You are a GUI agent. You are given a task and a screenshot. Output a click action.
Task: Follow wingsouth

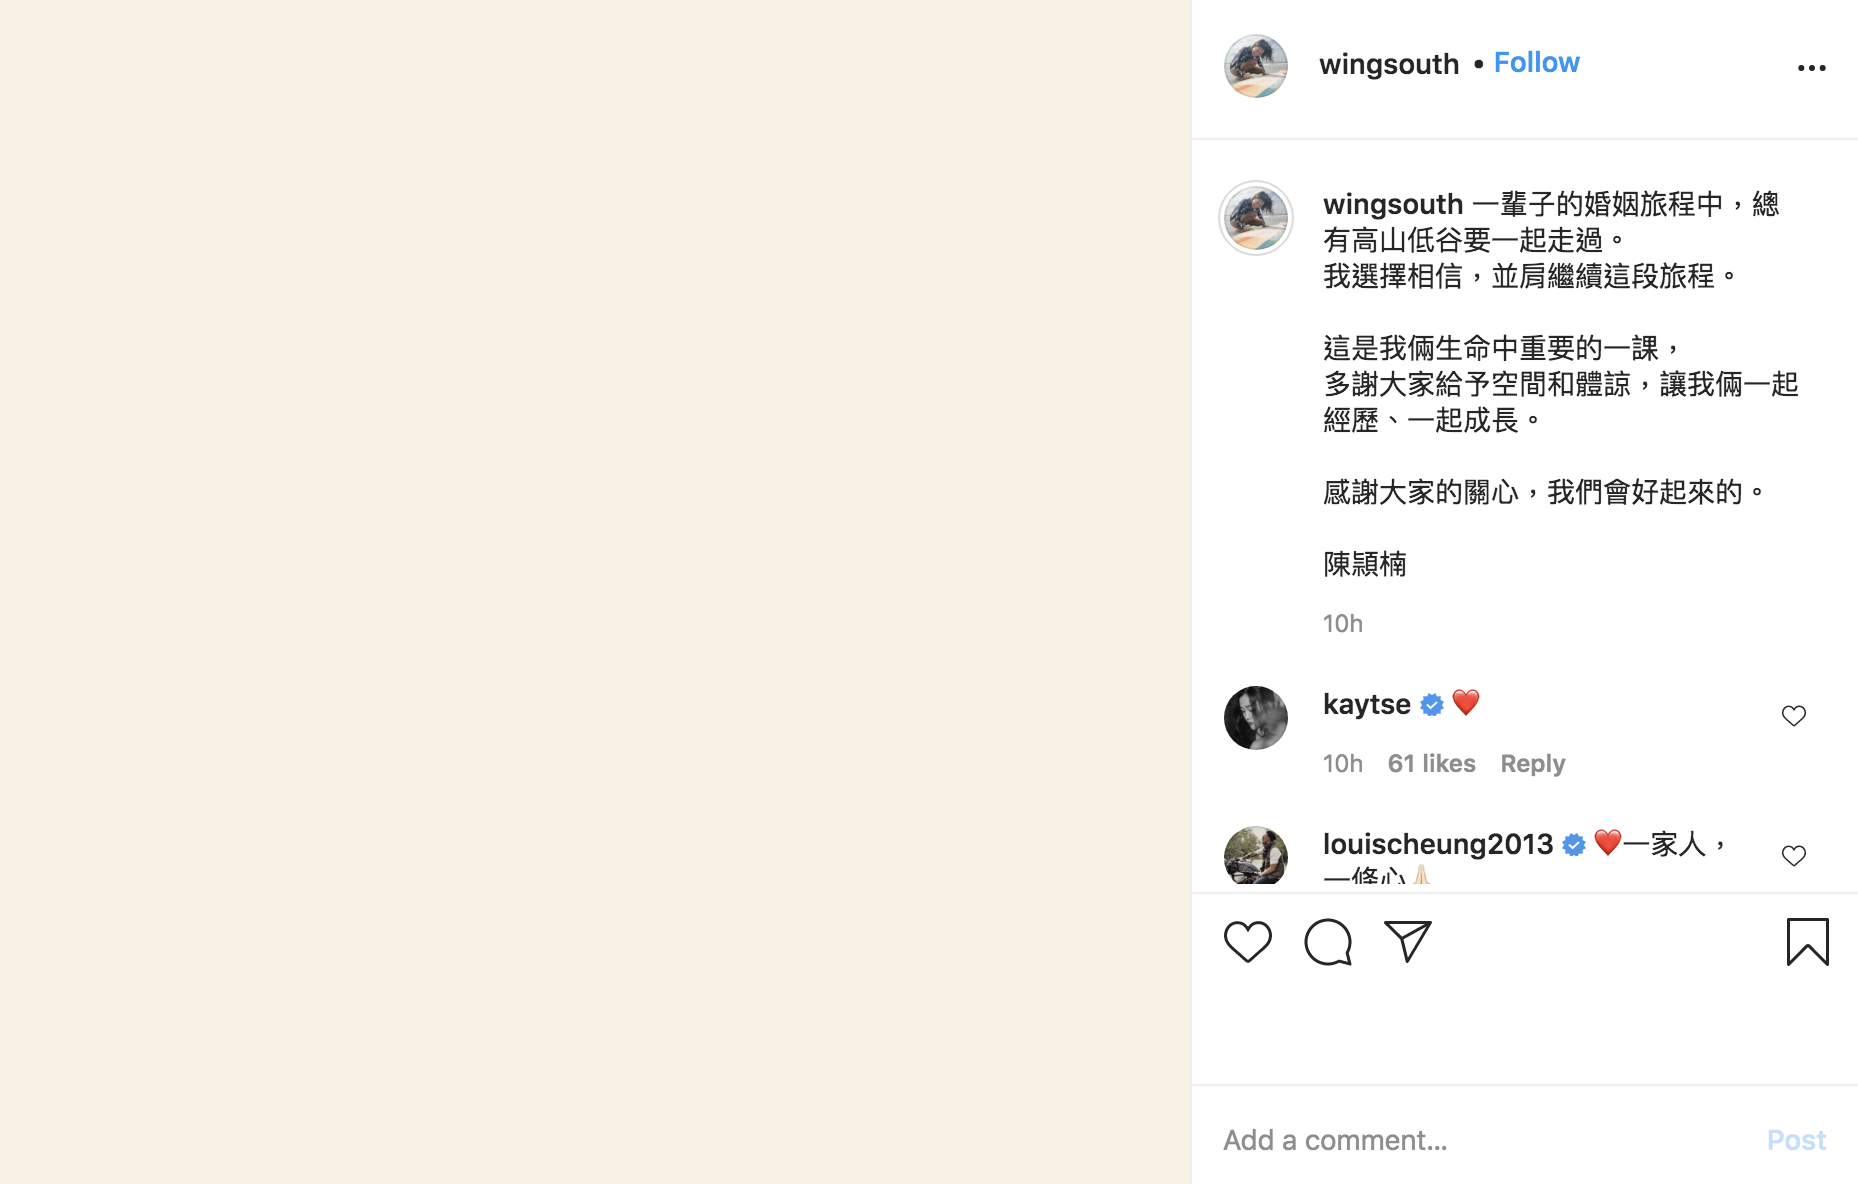pos(1536,63)
